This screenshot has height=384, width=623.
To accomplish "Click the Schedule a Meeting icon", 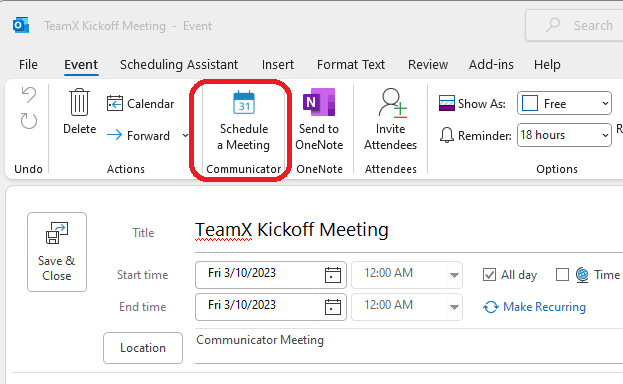I will point(244,103).
